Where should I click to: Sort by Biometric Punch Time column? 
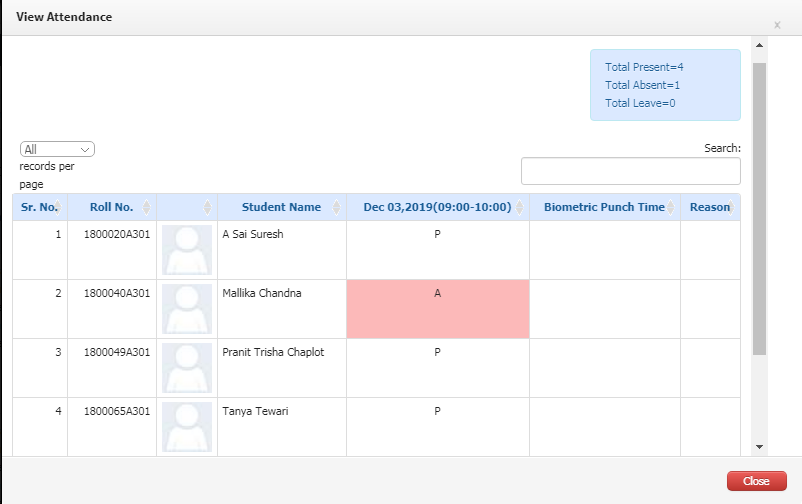(x=605, y=207)
